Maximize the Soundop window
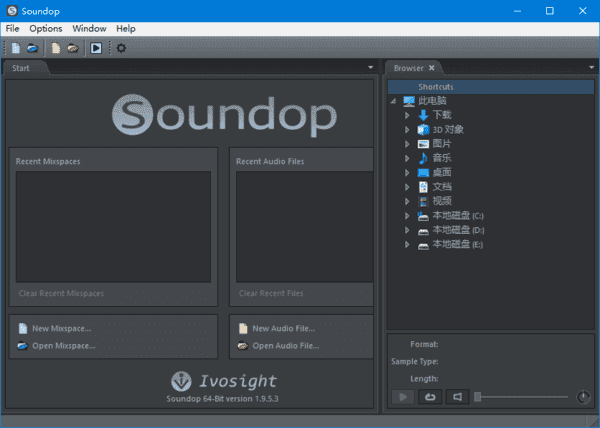Screen dimensions: 600x428 (x=549, y=11)
